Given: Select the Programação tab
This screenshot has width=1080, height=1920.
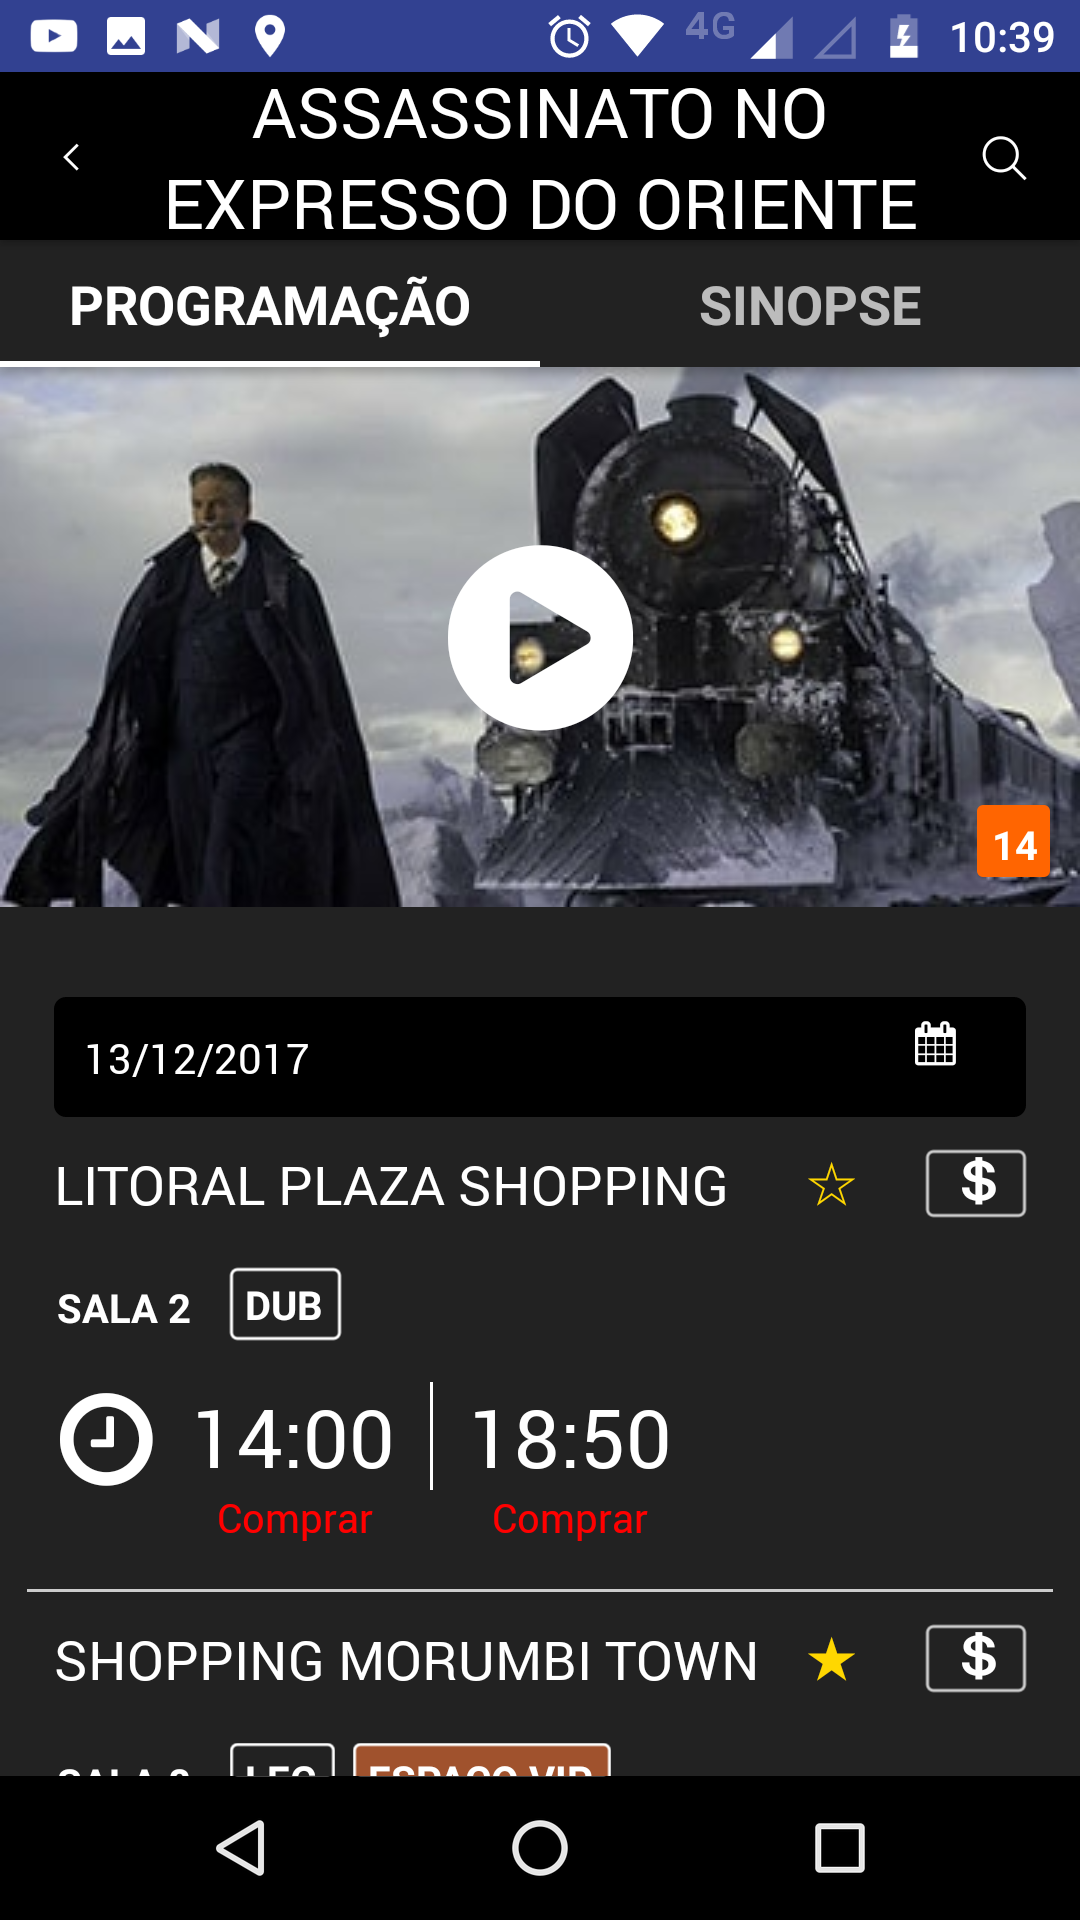Looking at the screenshot, I should tap(270, 304).
